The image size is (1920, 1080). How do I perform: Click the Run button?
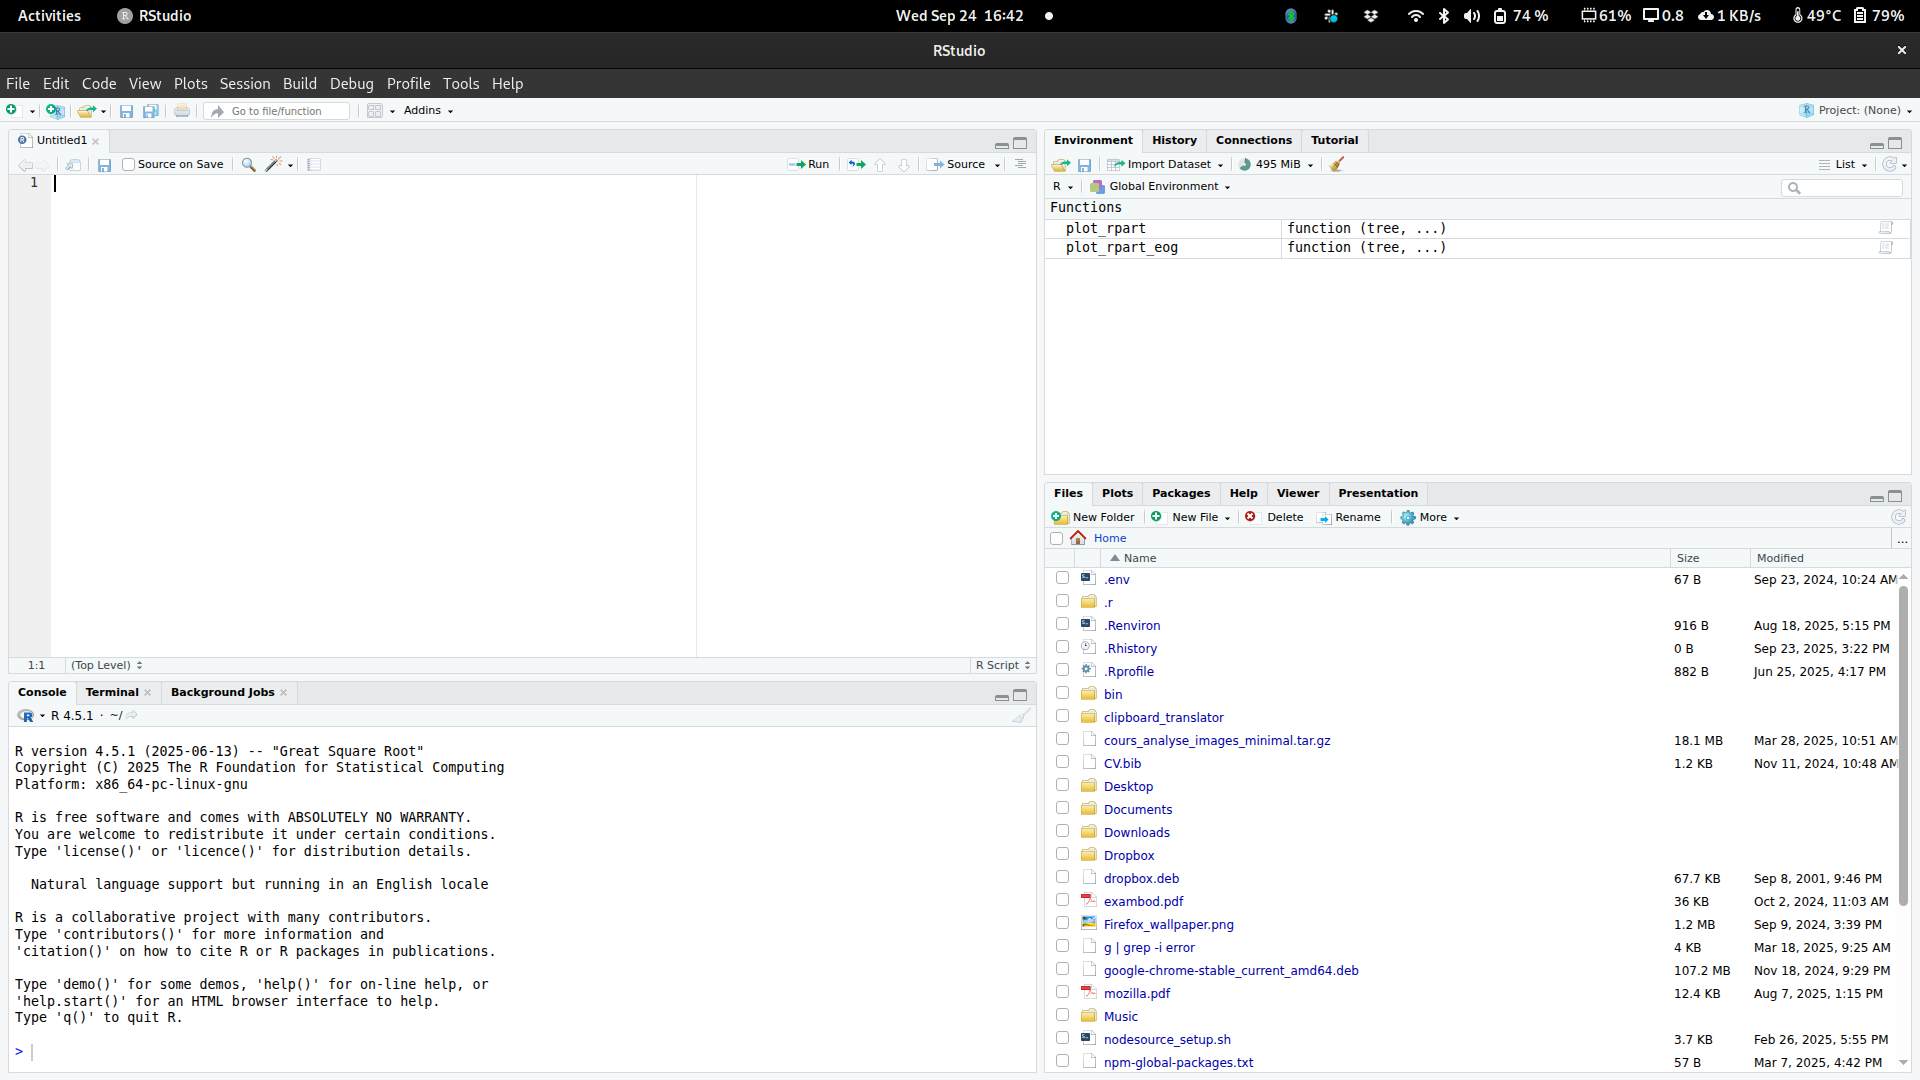coord(809,164)
